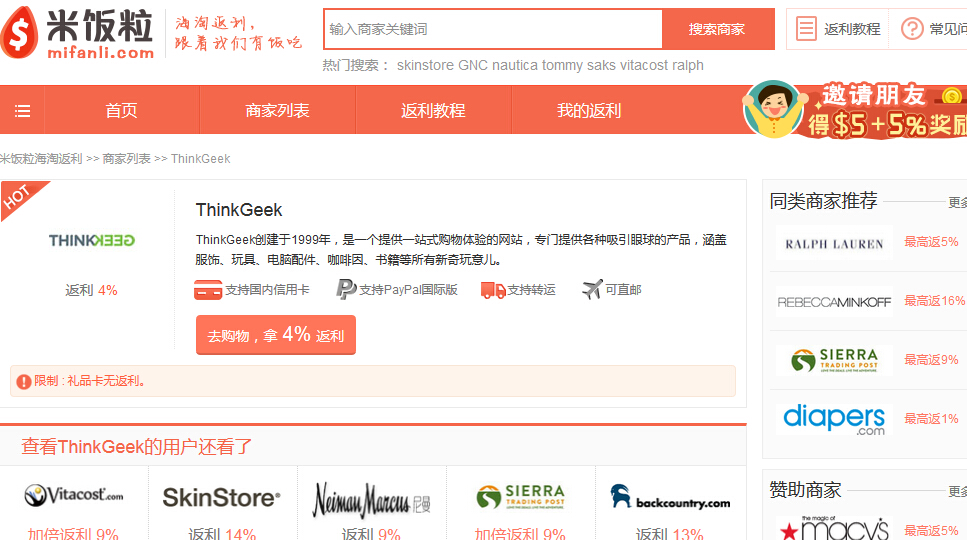The image size is (967, 540).
Task: Search hot keyword ralph
Action: pyautogui.click(x=688, y=65)
